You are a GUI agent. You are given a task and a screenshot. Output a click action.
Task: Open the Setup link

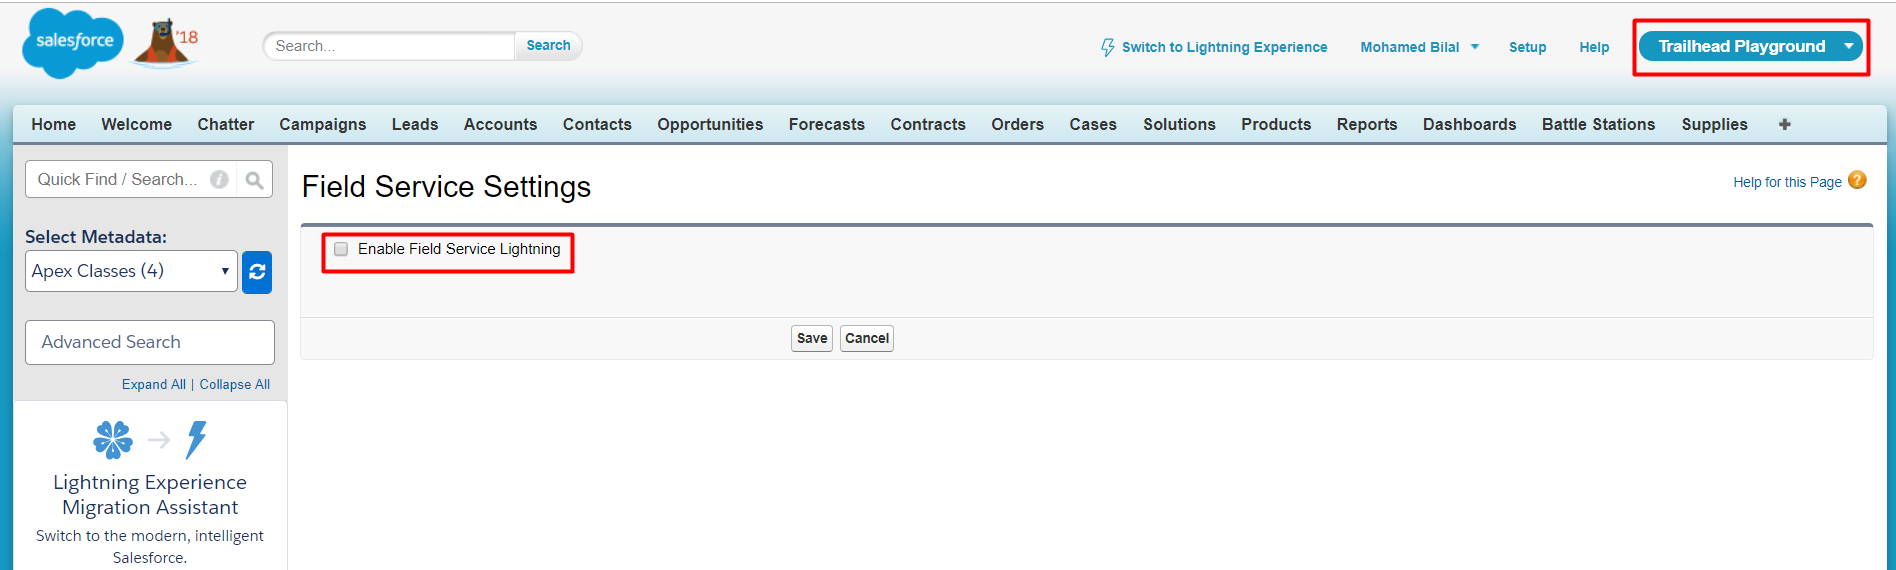tap(1528, 47)
